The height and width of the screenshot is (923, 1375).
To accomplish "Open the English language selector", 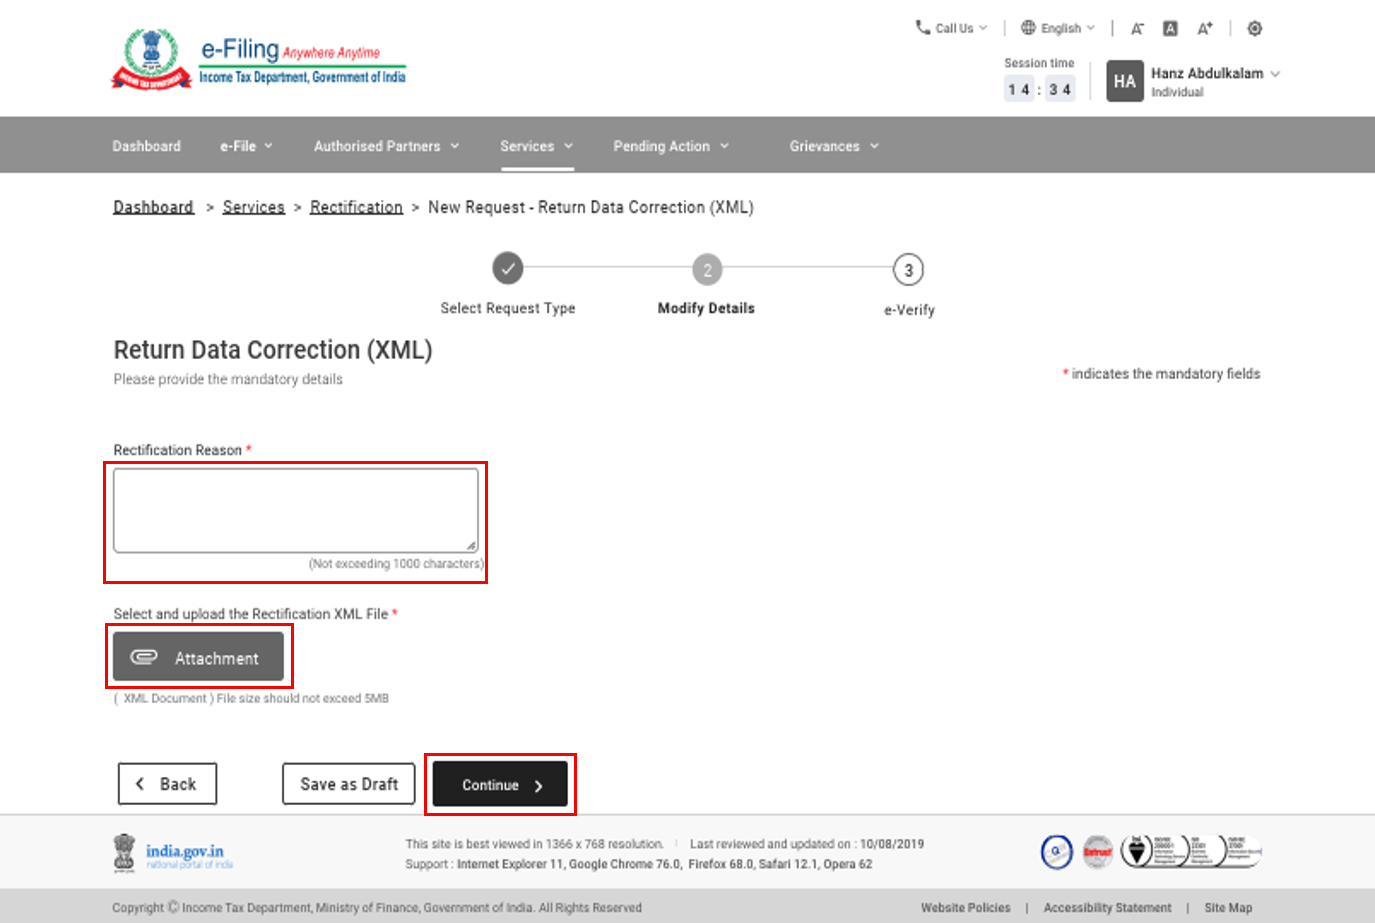I will pyautogui.click(x=1058, y=28).
